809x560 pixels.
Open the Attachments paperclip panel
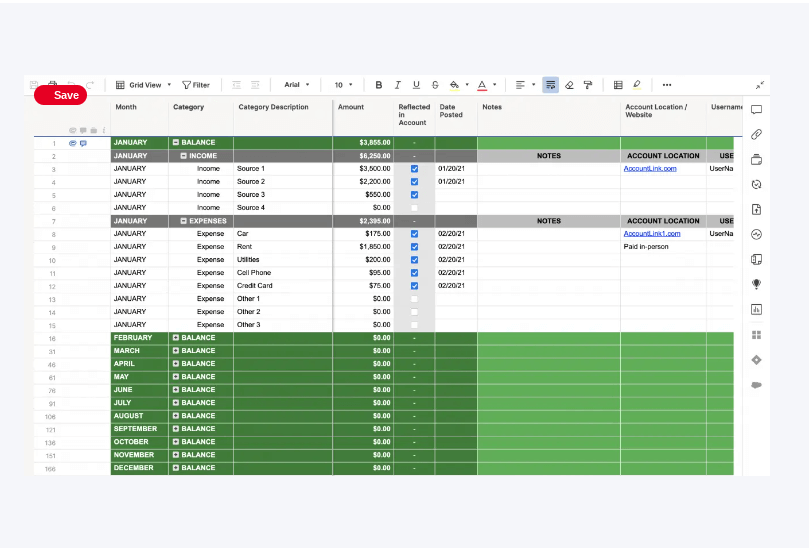756,135
